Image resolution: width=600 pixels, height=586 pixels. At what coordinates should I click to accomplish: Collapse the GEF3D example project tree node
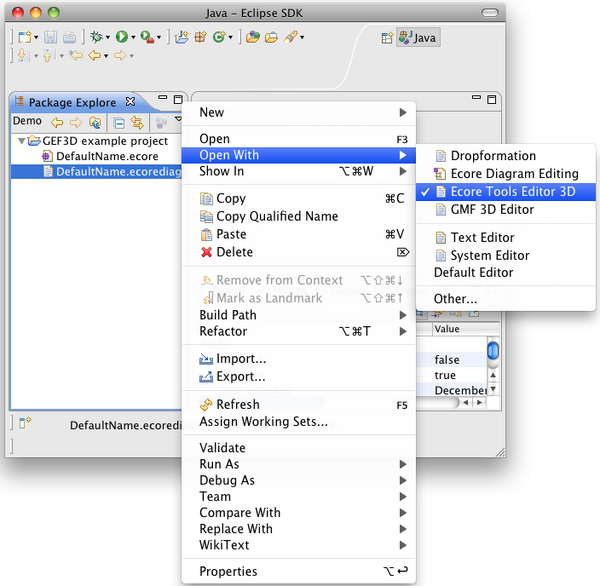(22, 141)
